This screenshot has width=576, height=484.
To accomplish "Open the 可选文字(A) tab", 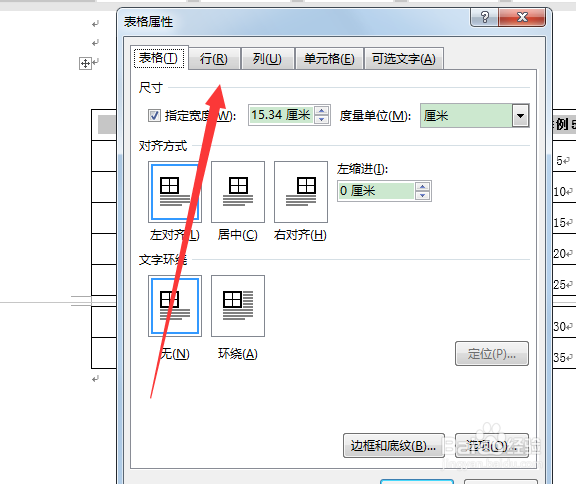I will pyautogui.click(x=404, y=59).
